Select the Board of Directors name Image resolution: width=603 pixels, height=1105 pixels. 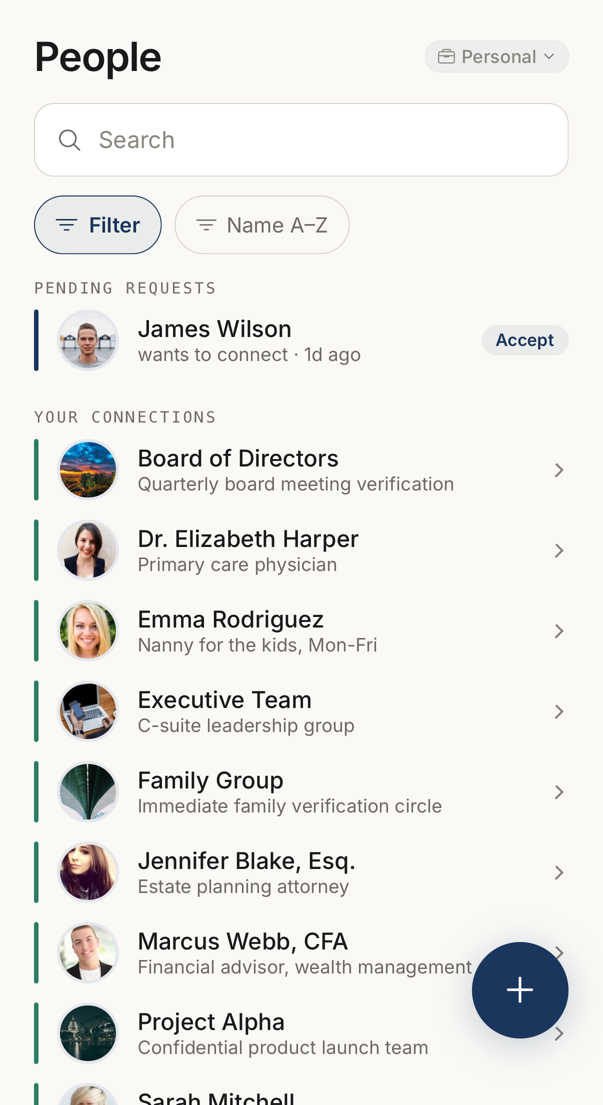[238, 459]
